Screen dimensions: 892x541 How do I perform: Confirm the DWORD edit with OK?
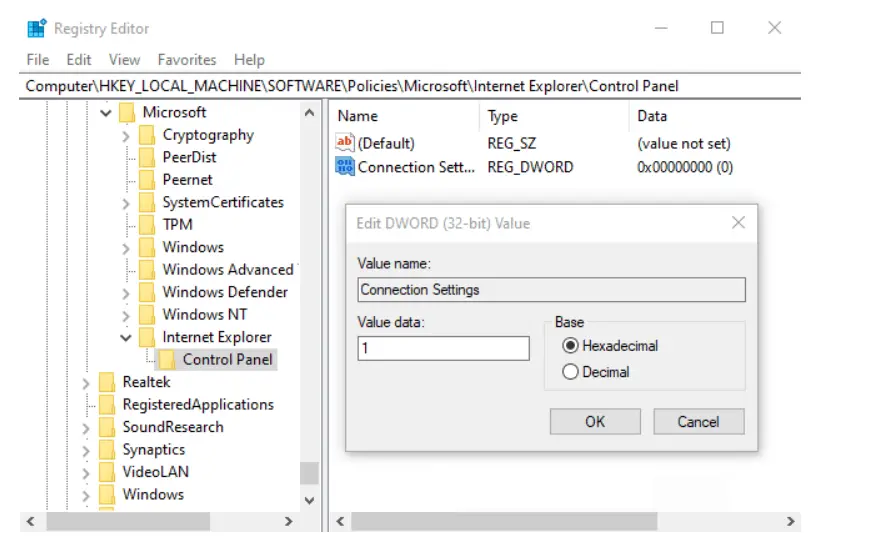(x=595, y=422)
